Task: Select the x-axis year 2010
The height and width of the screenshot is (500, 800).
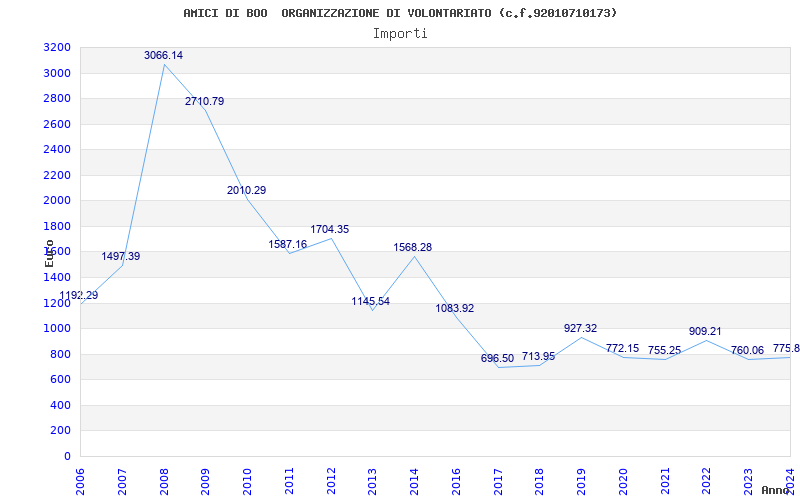Action: [247, 482]
